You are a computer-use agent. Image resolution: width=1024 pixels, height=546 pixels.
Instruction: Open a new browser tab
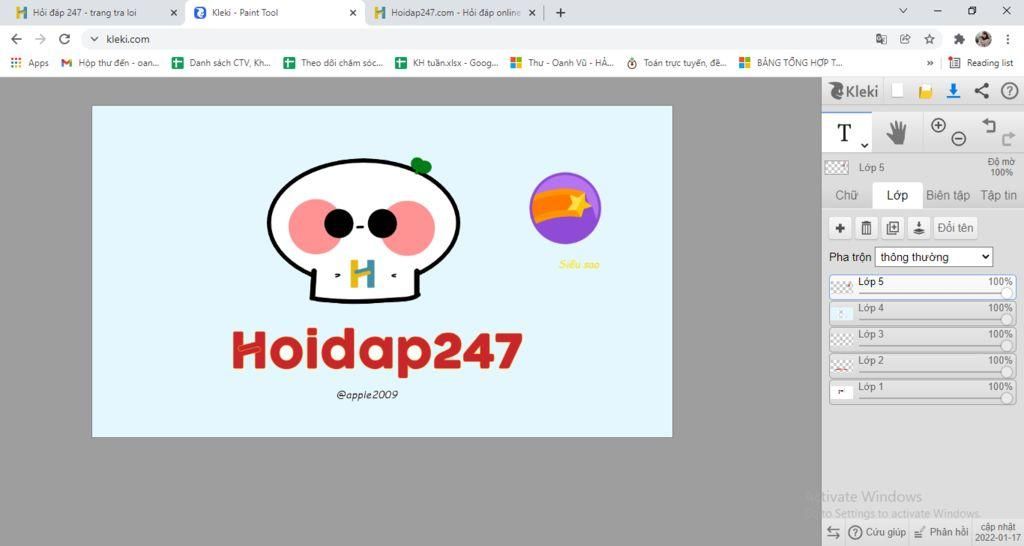[x=560, y=12]
